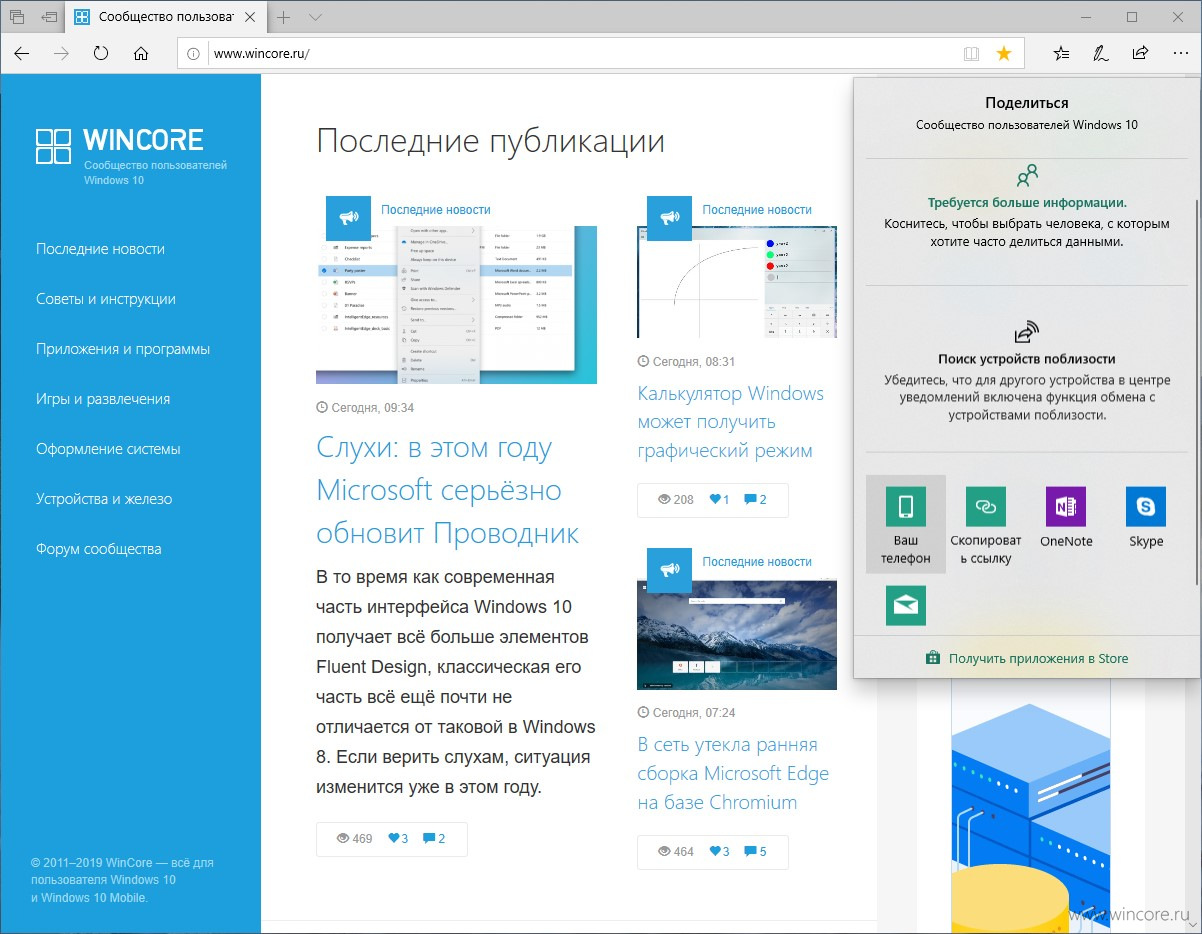Click the 208 views count
Viewport: 1202px width, 934px height.
(x=675, y=499)
